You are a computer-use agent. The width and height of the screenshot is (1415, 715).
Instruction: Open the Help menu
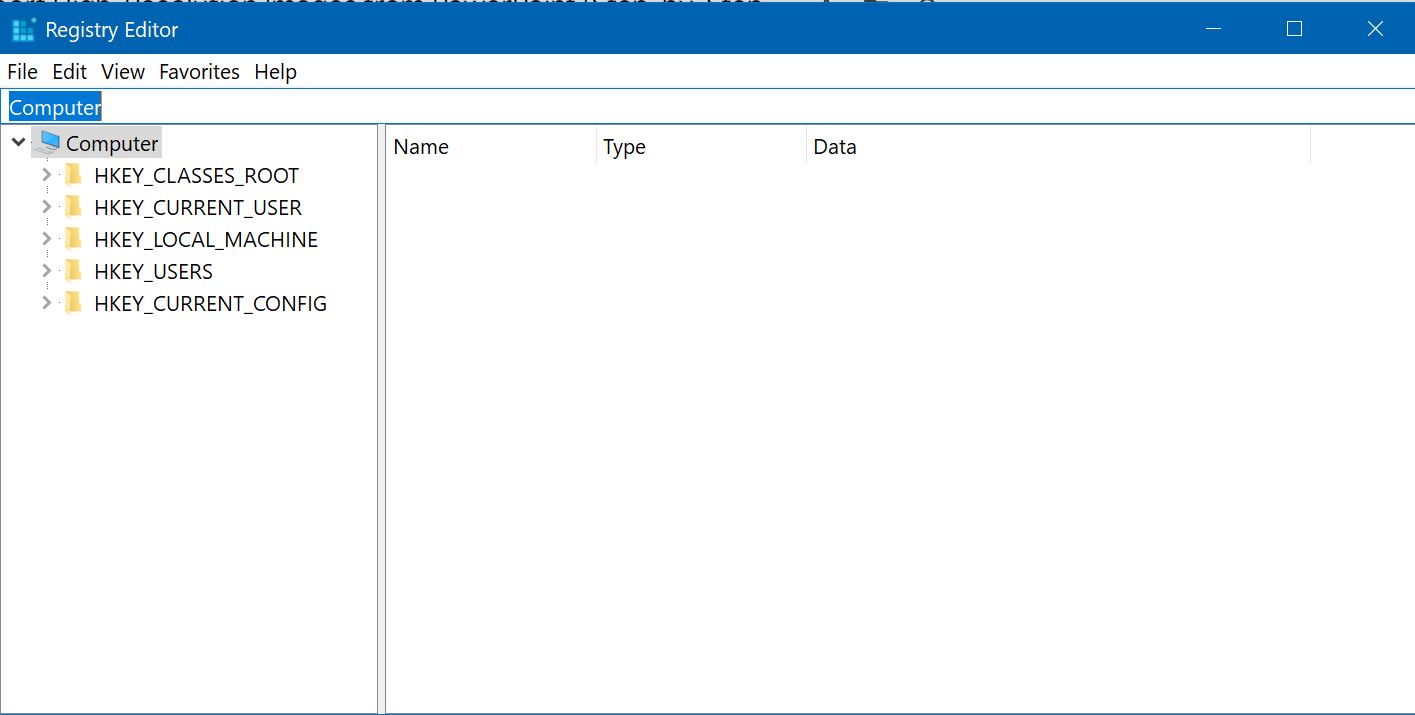pos(275,71)
